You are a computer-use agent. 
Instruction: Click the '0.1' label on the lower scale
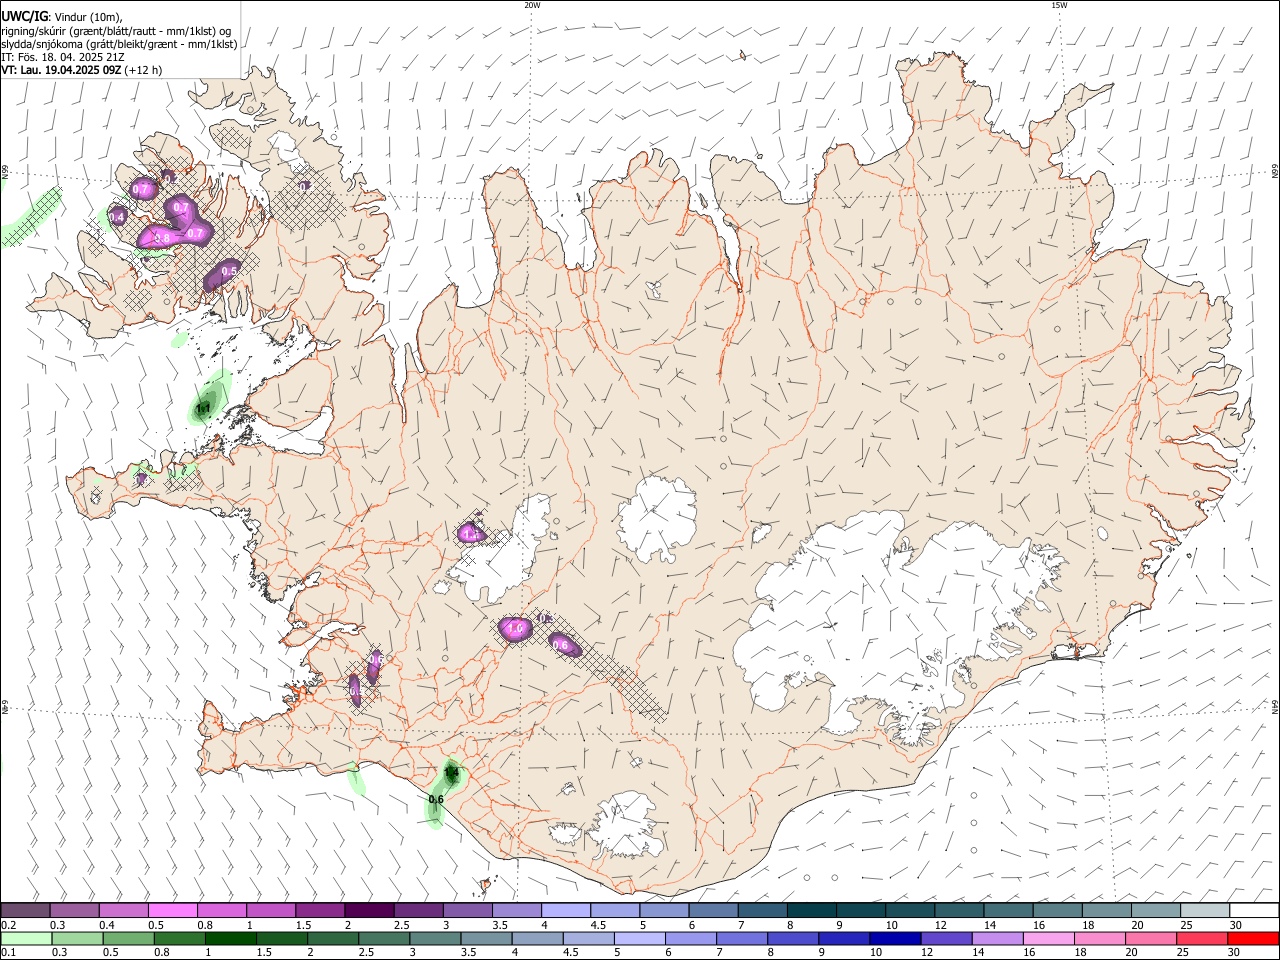pos(9,953)
